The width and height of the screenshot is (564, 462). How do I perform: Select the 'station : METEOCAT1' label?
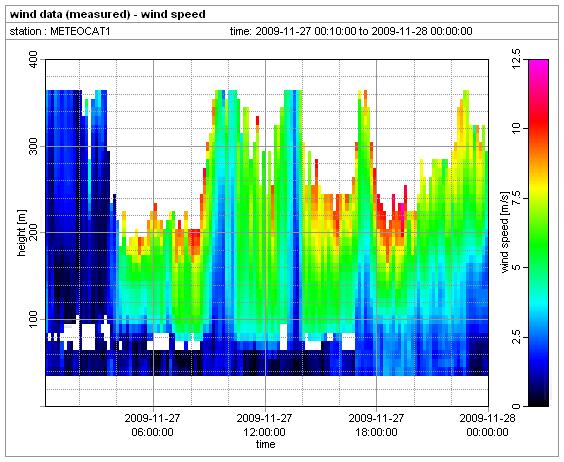[60, 31]
